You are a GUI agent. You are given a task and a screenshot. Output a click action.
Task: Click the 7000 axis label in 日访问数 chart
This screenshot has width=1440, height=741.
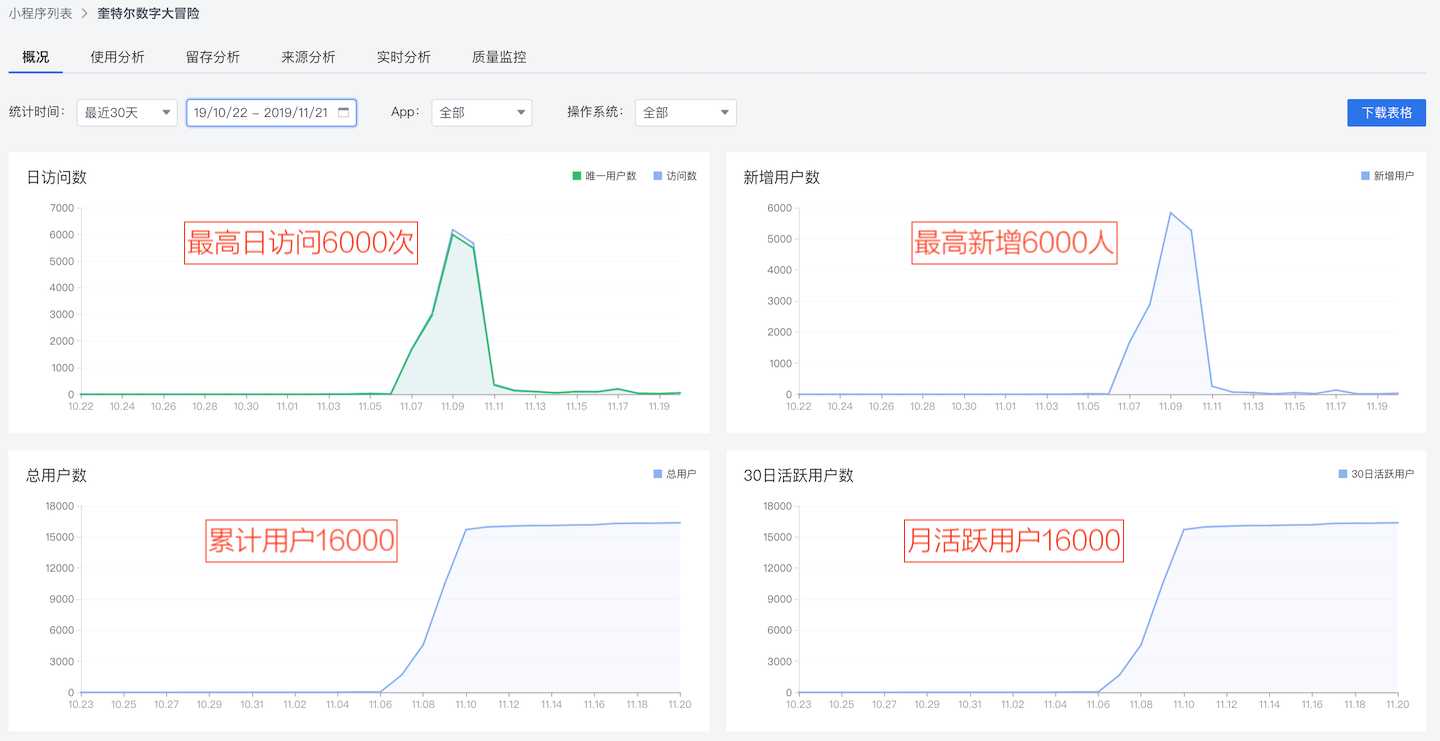[x=62, y=208]
